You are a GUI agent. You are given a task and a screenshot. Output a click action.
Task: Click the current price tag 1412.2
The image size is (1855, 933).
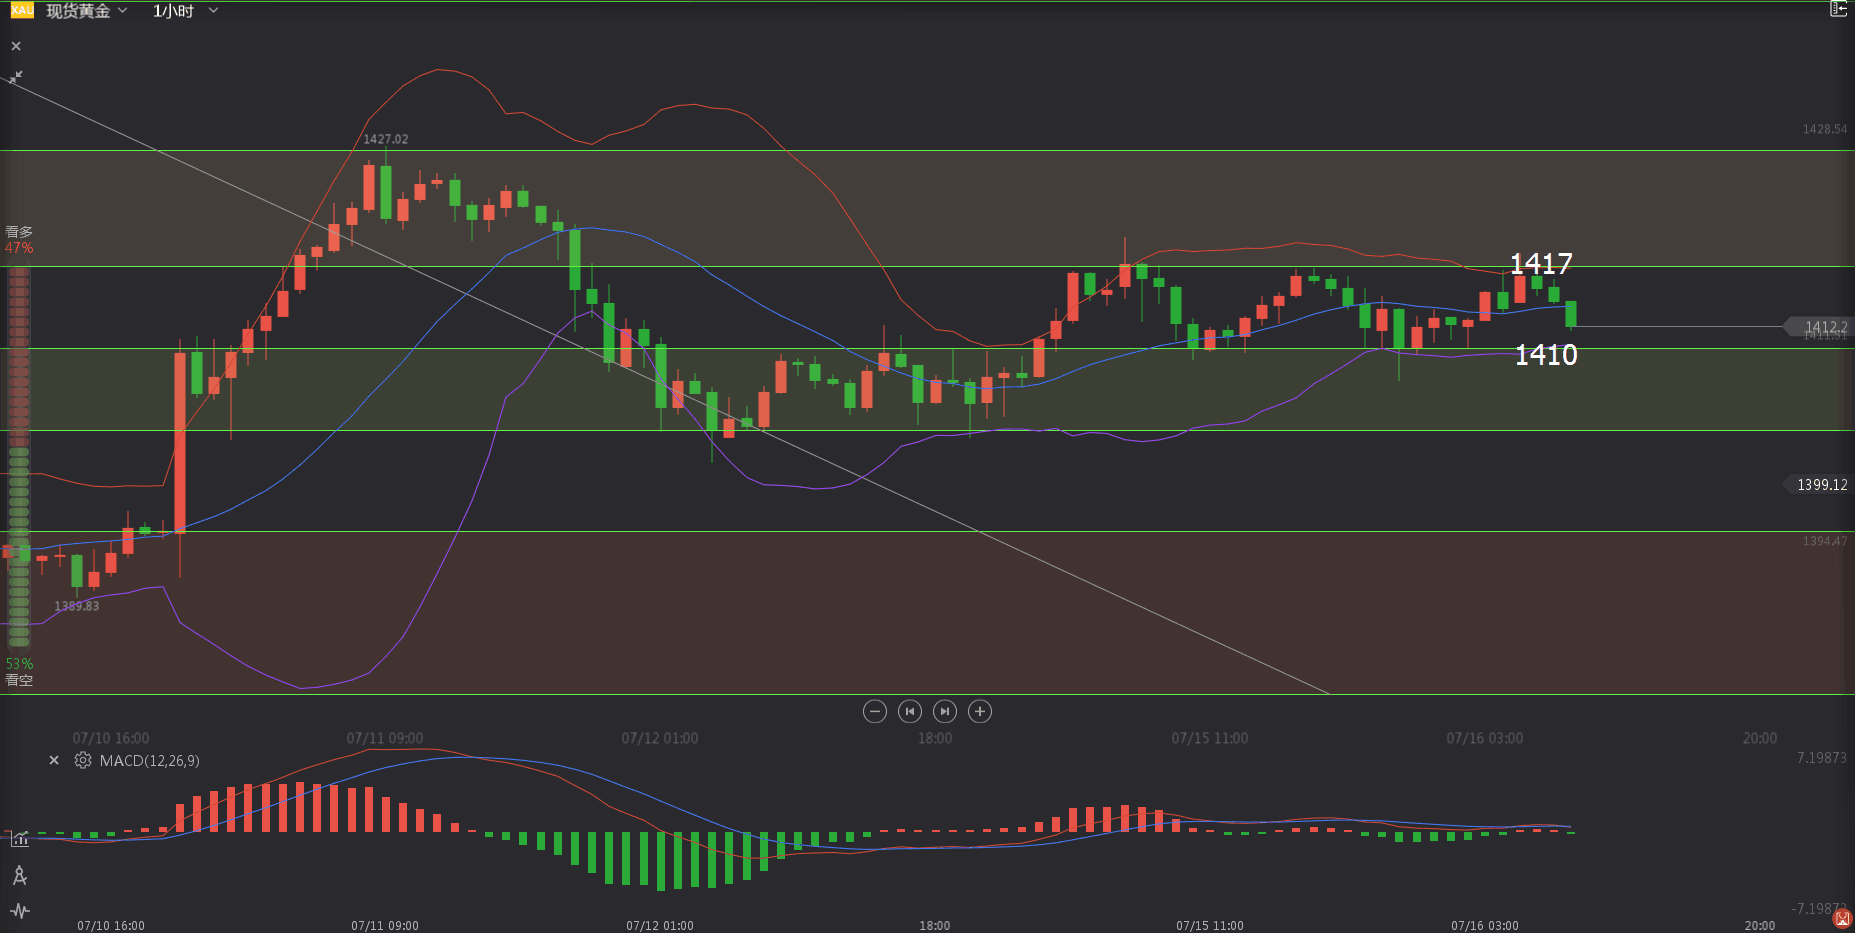click(x=1818, y=327)
